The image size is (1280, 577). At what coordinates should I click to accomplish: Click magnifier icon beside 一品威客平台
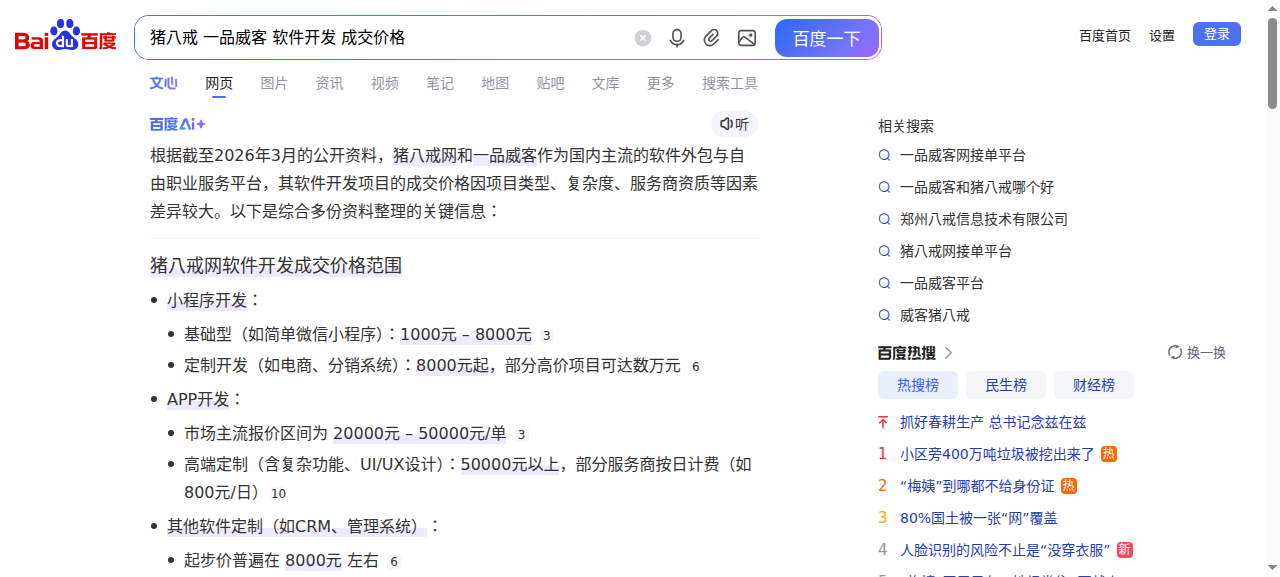coord(884,283)
